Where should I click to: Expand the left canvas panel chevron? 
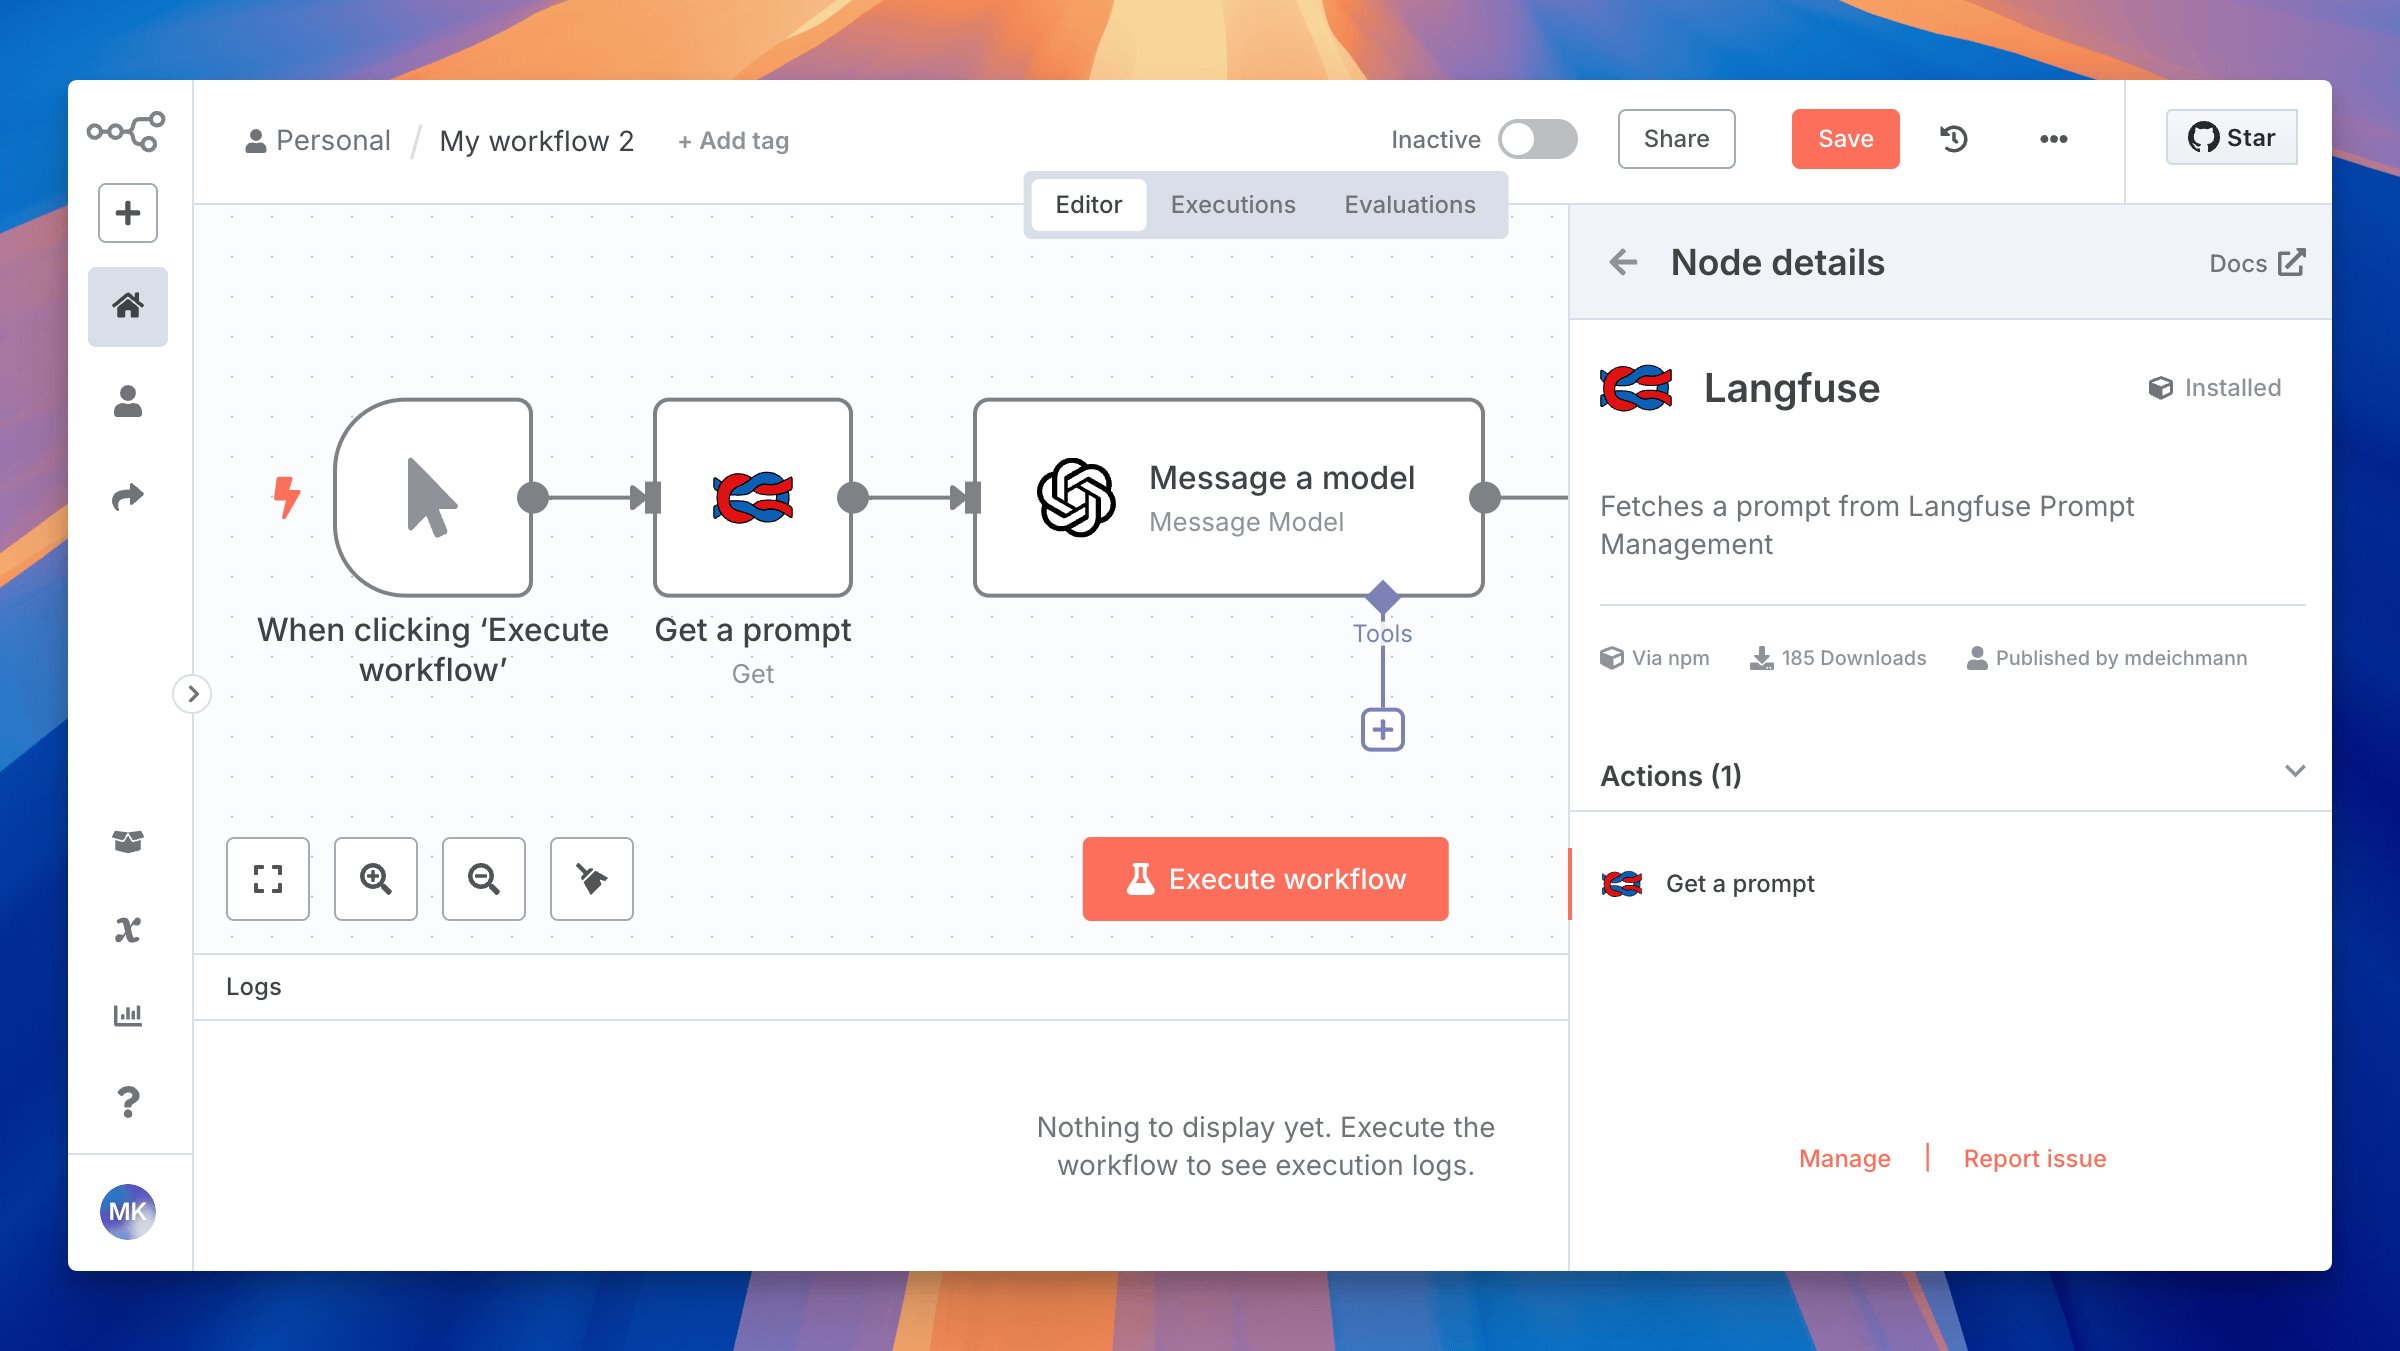click(x=193, y=693)
